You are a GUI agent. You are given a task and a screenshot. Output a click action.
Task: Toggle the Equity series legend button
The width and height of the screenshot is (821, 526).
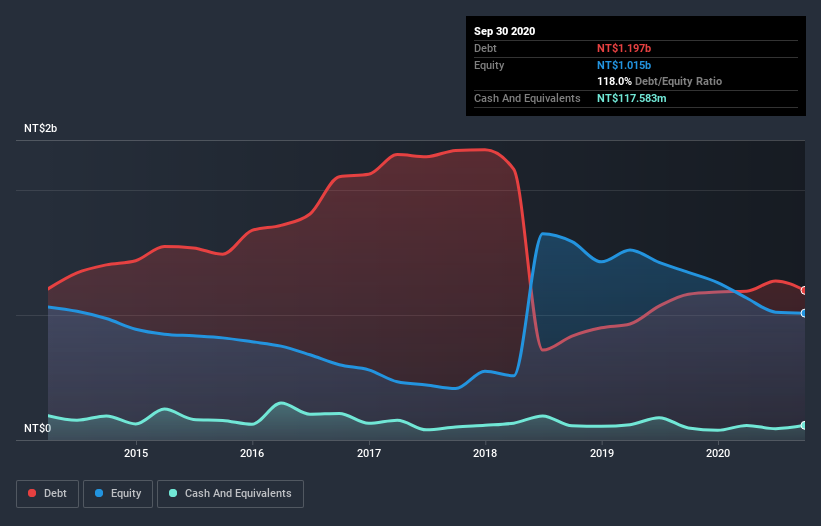118,494
